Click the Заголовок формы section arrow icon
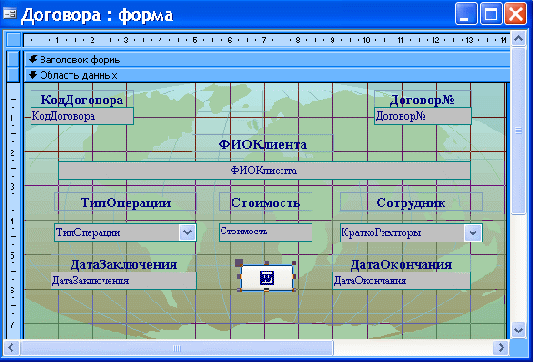Viewport: 534px width, 363px height. (x=33, y=60)
